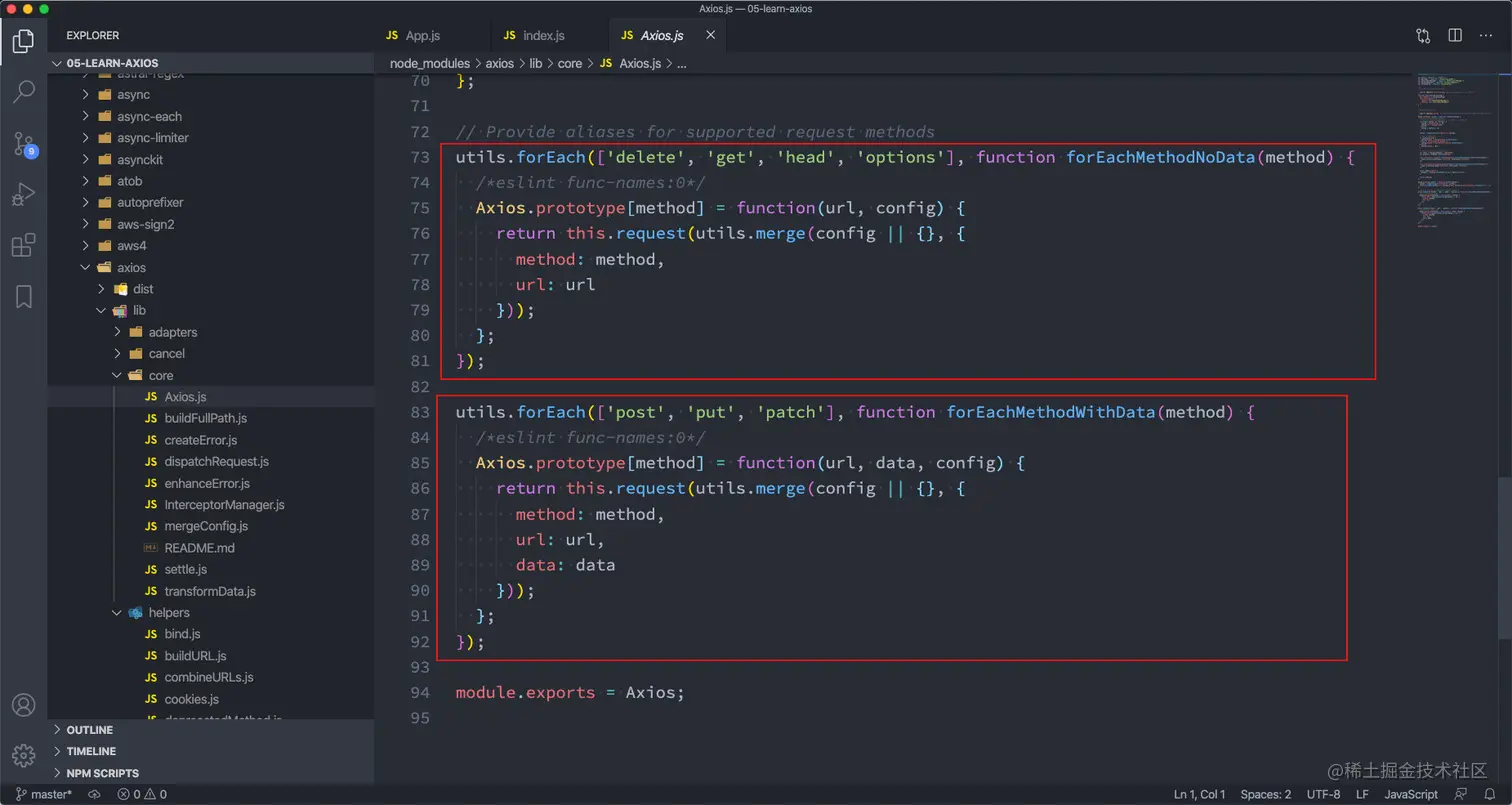The height and width of the screenshot is (805, 1512).
Task: Click node_modules in the breadcrumb
Action: point(430,63)
